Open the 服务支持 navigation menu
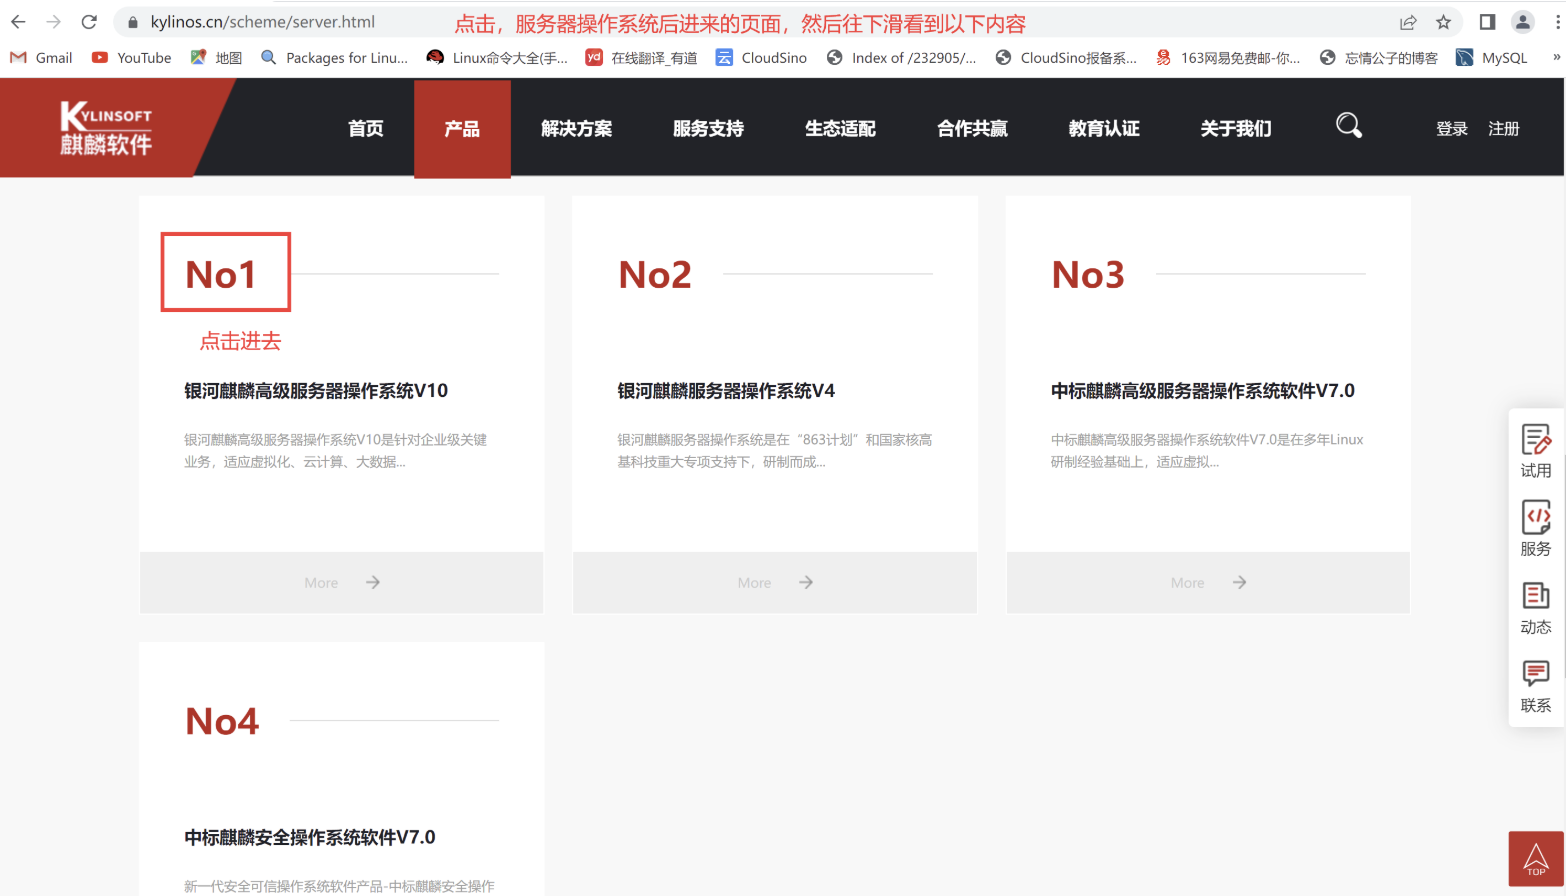1566x896 pixels. (708, 128)
